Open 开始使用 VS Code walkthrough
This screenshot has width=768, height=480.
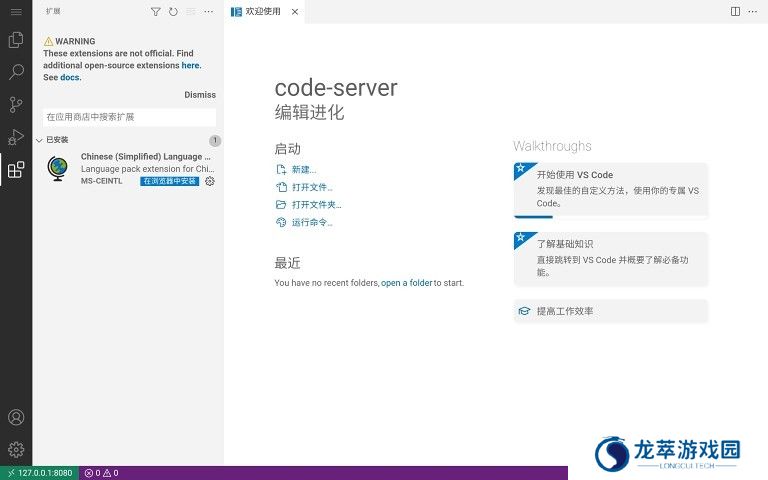coord(611,189)
